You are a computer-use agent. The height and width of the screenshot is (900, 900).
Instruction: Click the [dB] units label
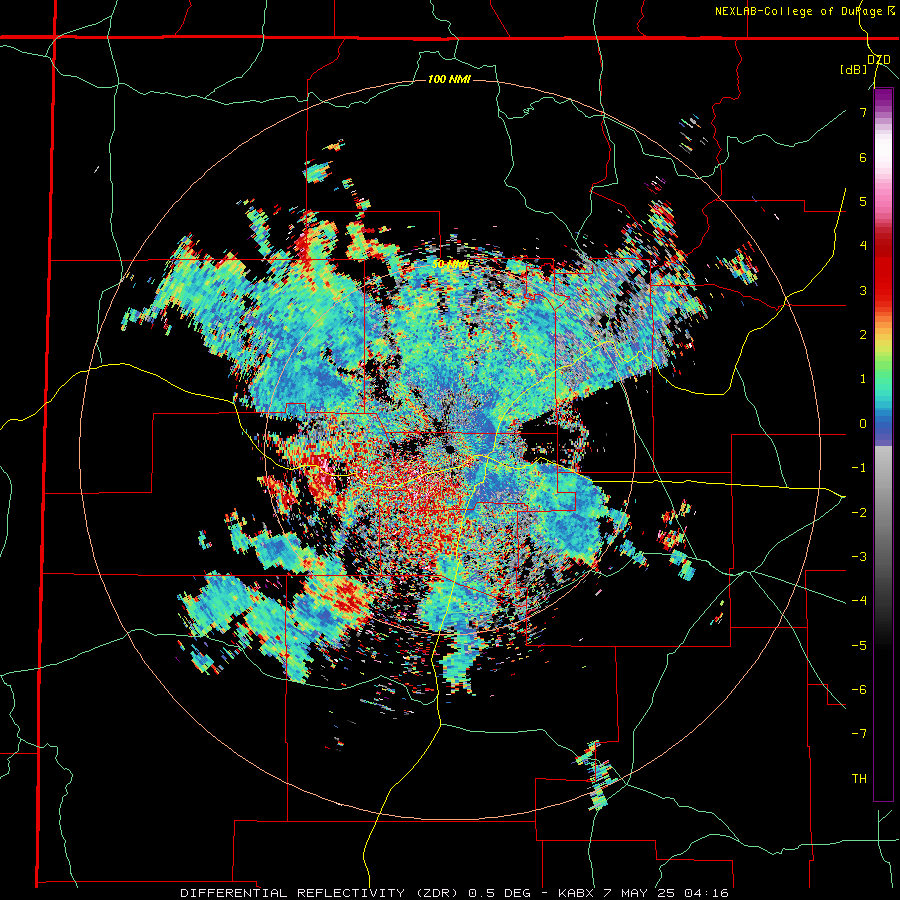(854, 69)
